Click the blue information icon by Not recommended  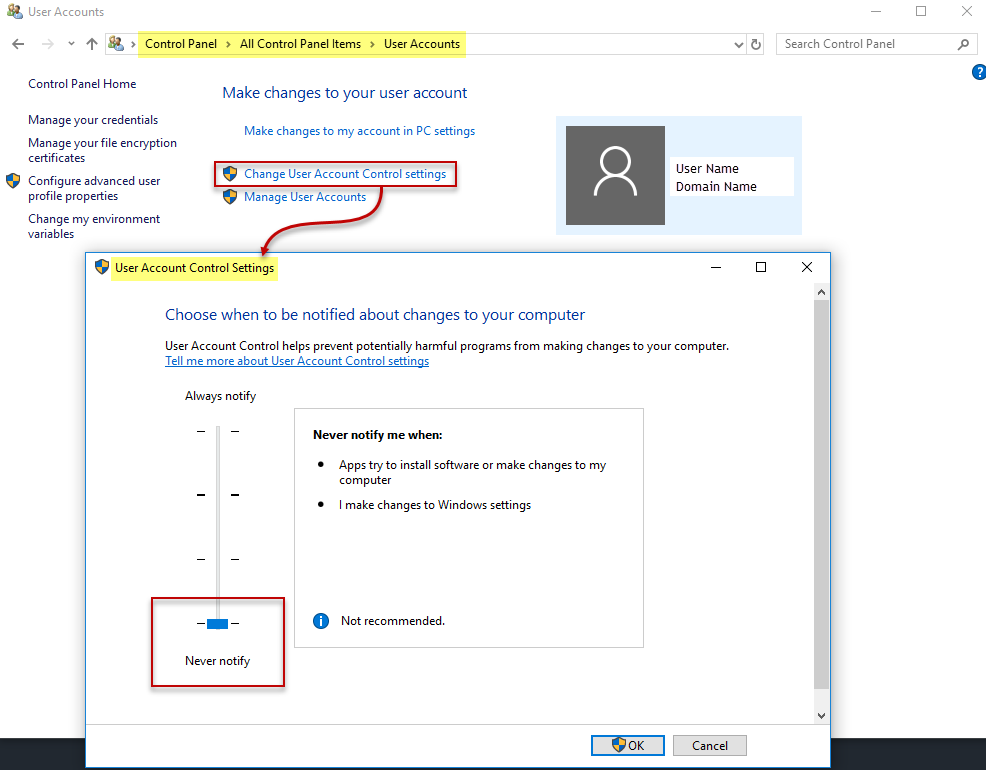pyautogui.click(x=321, y=621)
